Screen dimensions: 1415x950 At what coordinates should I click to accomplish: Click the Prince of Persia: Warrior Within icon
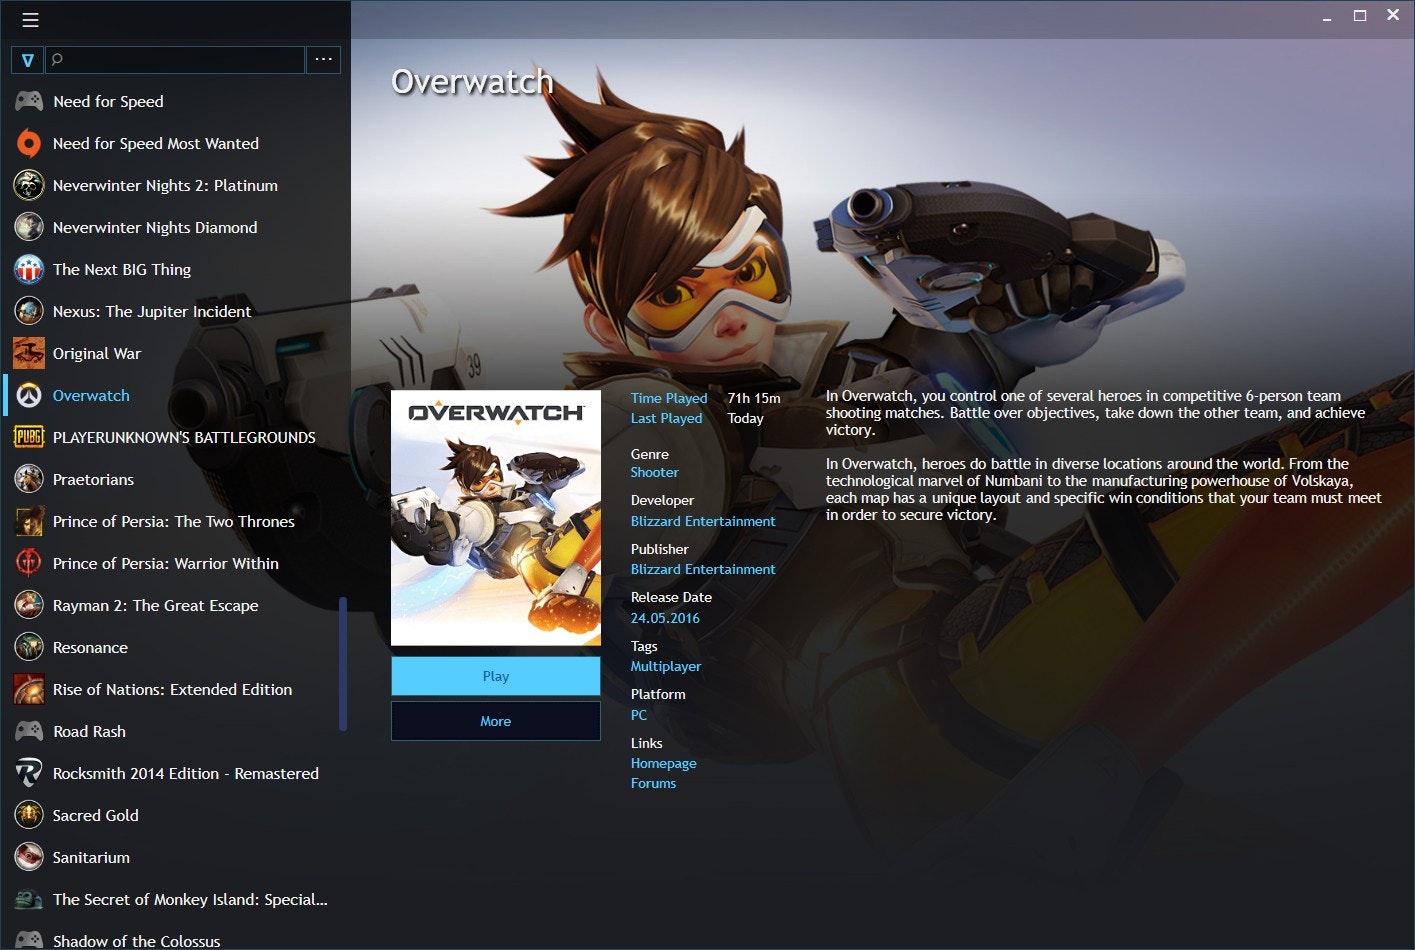(28, 563)
